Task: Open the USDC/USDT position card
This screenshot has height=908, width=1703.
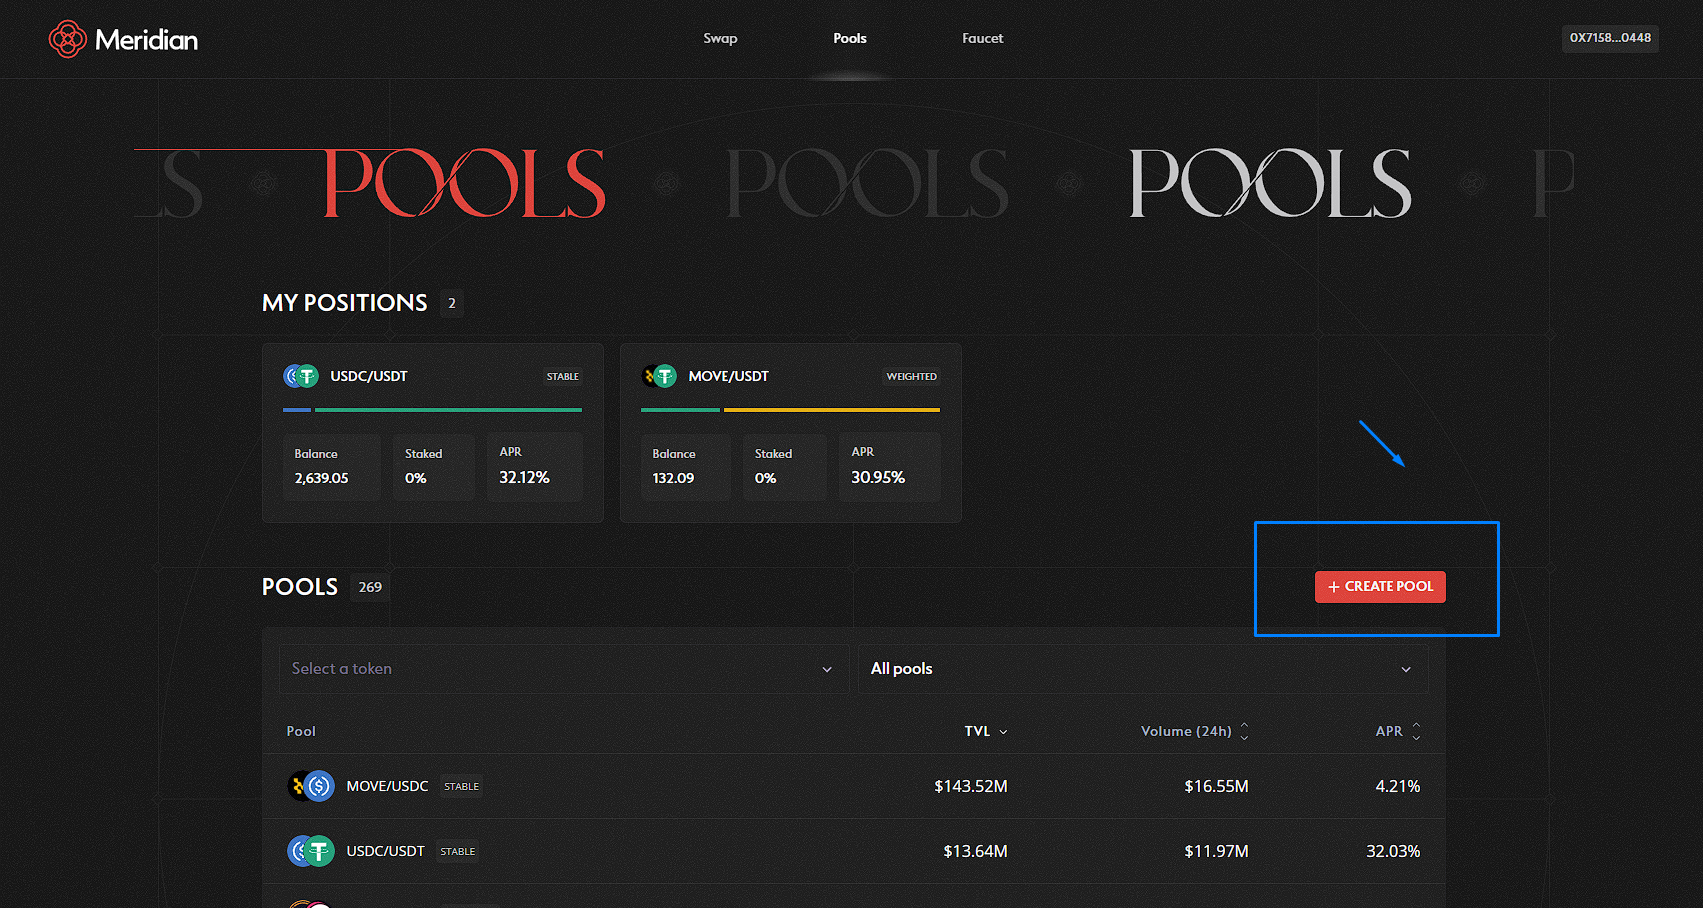Action: click(433, 433)
